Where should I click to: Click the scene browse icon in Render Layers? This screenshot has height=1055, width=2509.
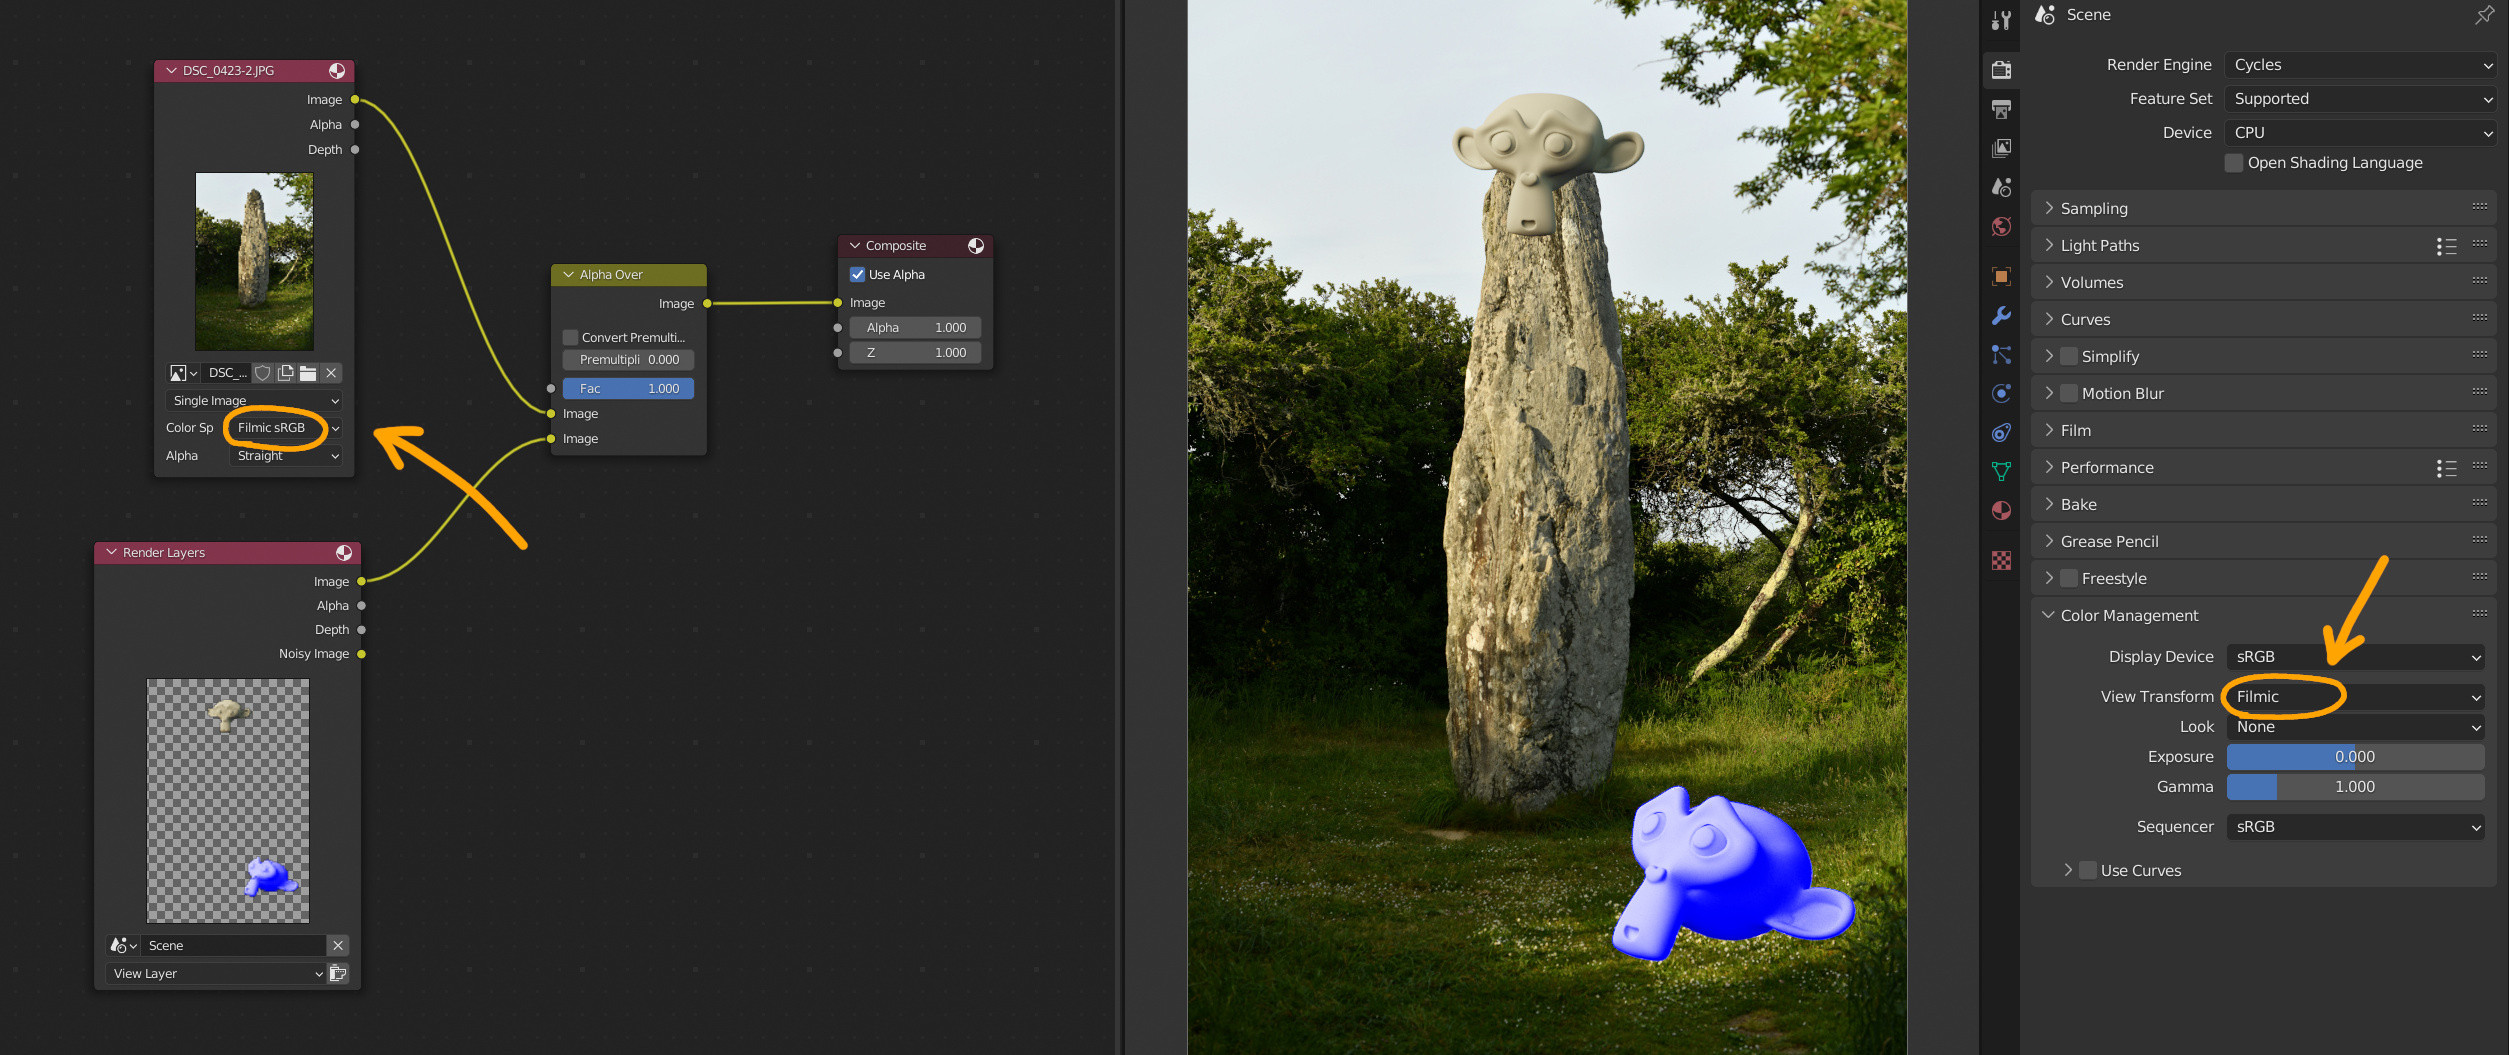pos(124,946)
